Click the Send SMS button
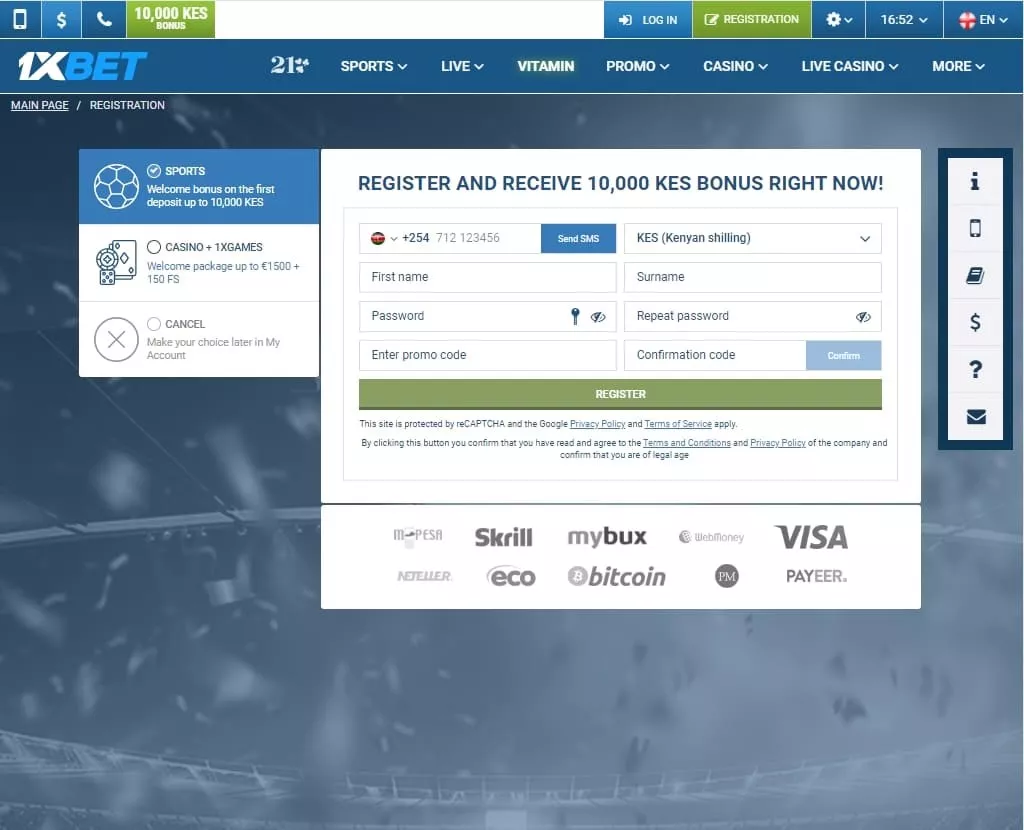 point(578,238)
